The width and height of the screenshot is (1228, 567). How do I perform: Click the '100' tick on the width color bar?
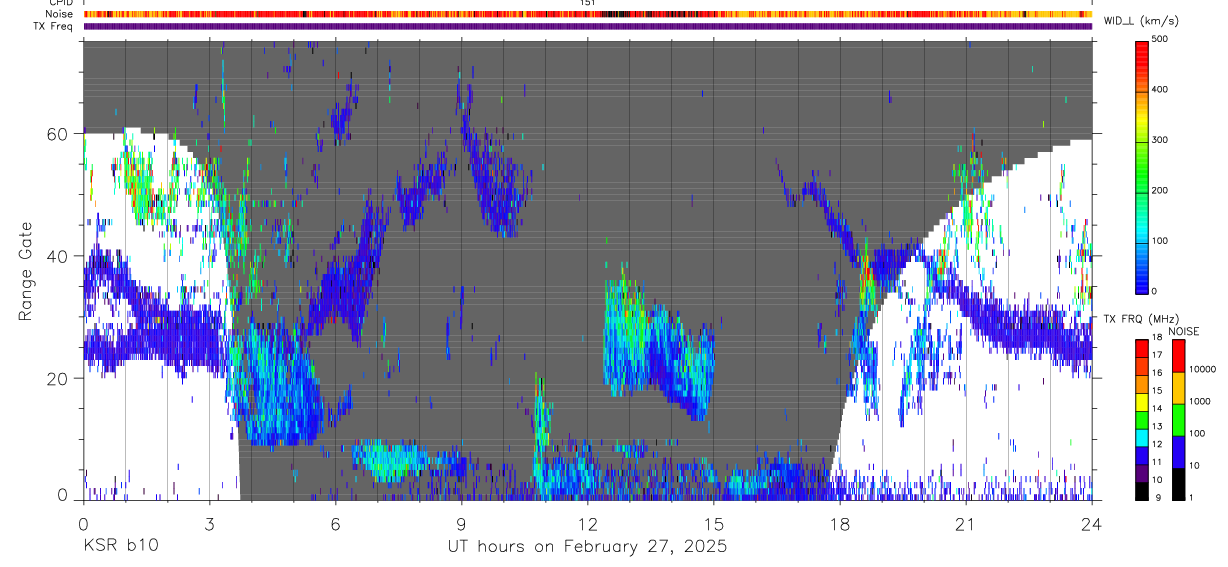click(1161, 241)
